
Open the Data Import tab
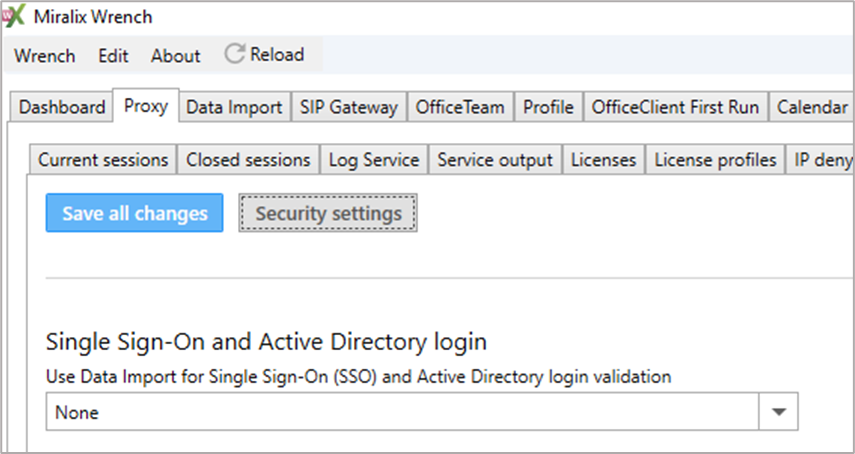pos(234,107)
